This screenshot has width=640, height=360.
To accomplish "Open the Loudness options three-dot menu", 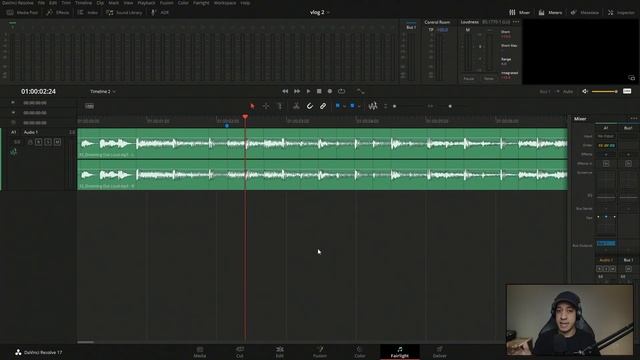I will point(516,22).
